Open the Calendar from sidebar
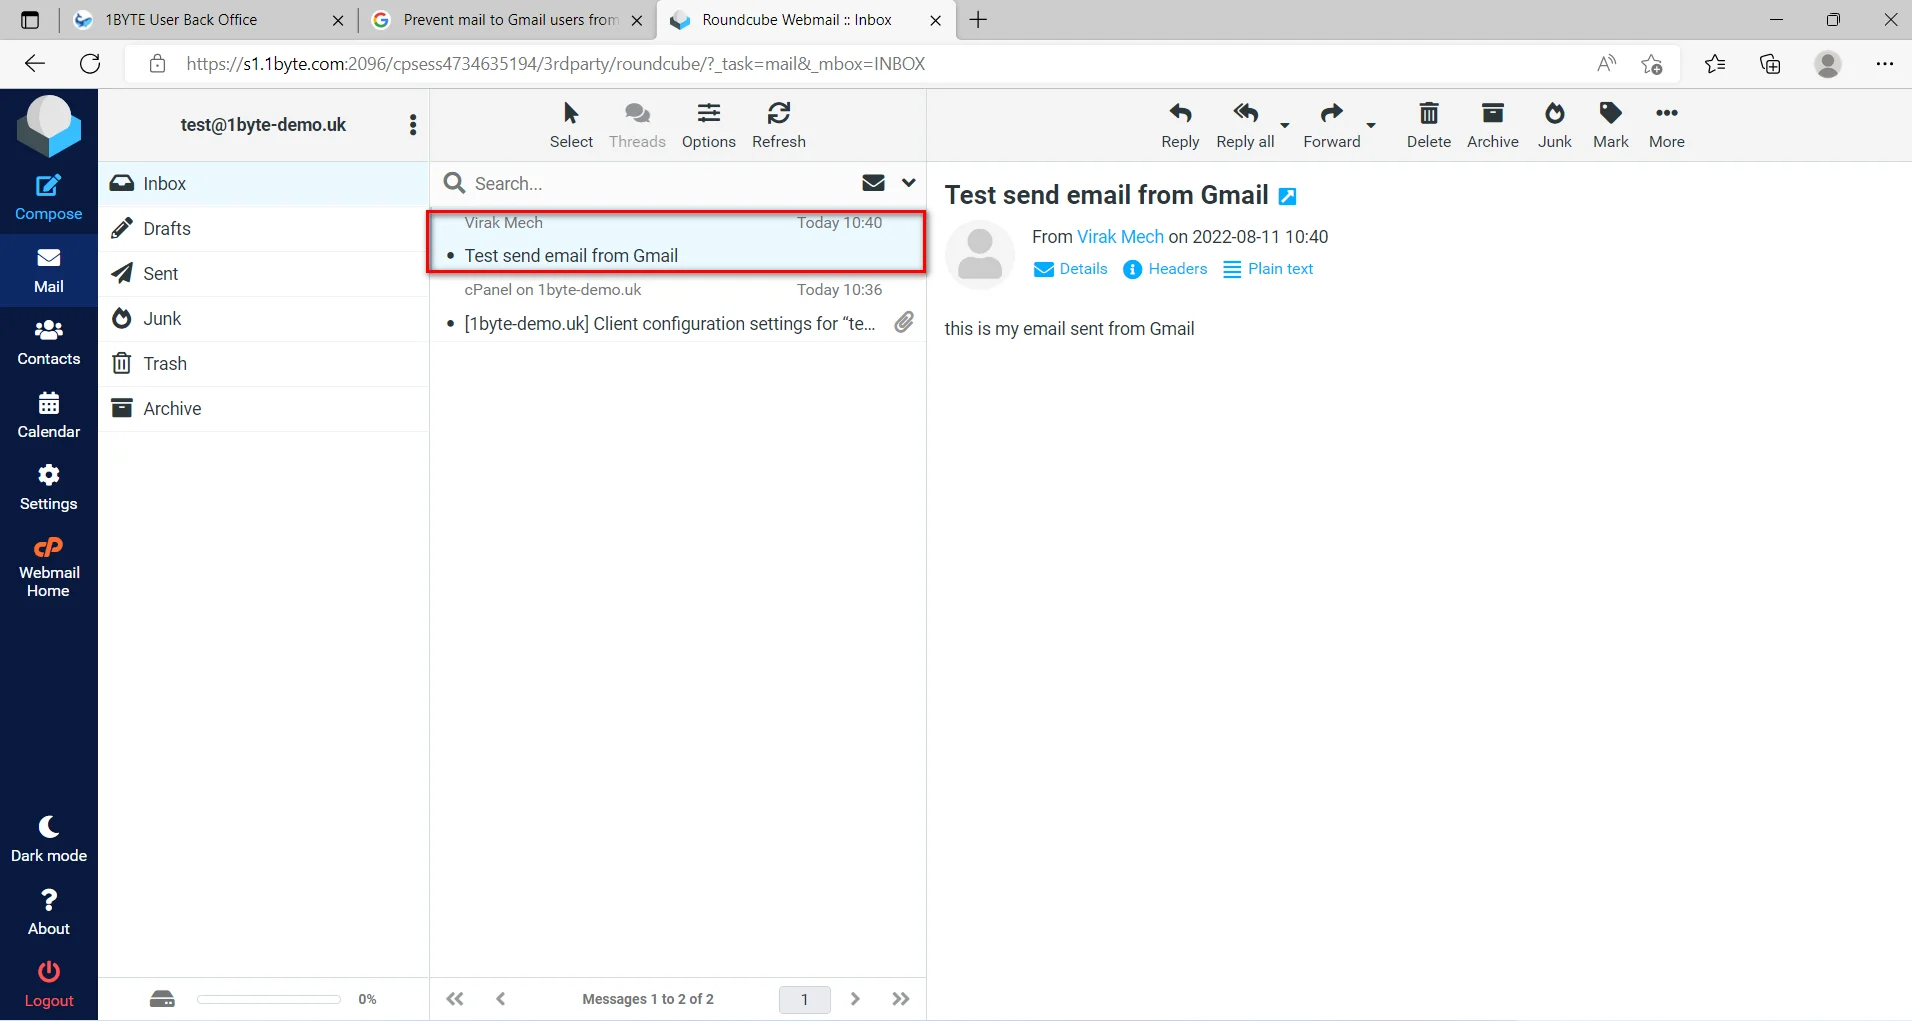Screen dimensions: 1912x1021 click(x=48, y=415)
